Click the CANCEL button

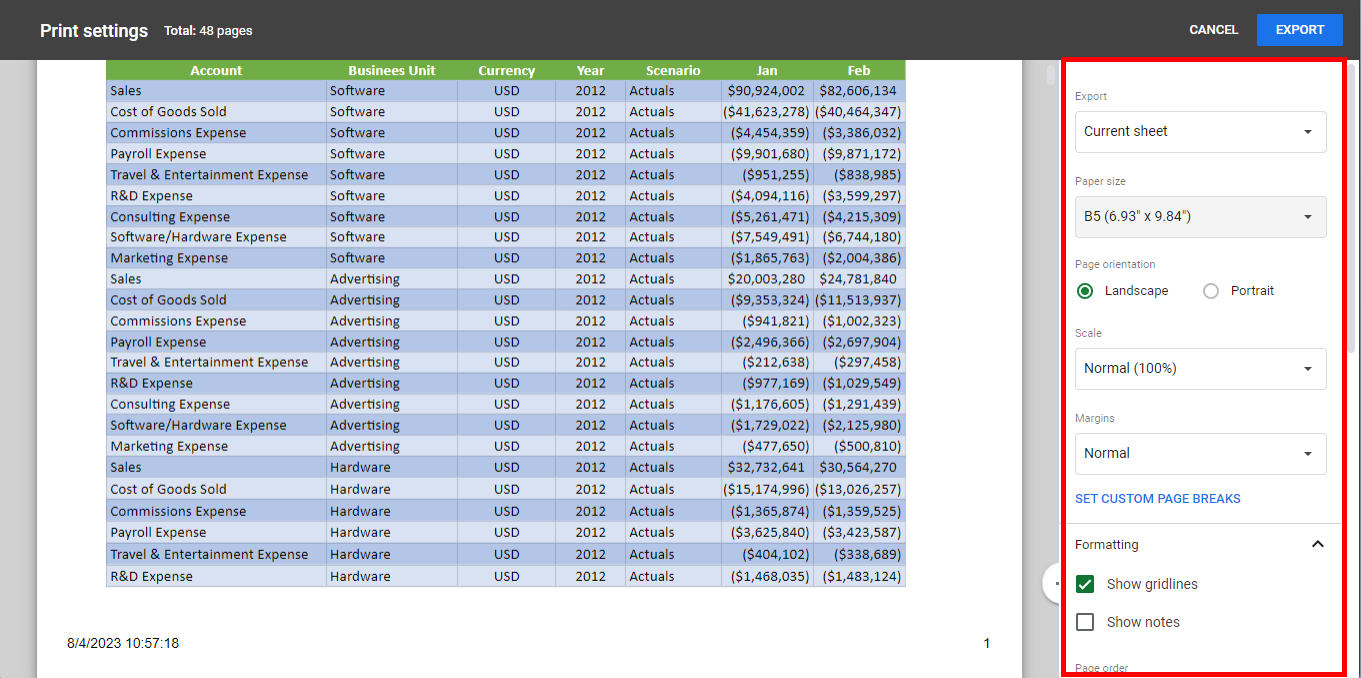coord(1213,30)
